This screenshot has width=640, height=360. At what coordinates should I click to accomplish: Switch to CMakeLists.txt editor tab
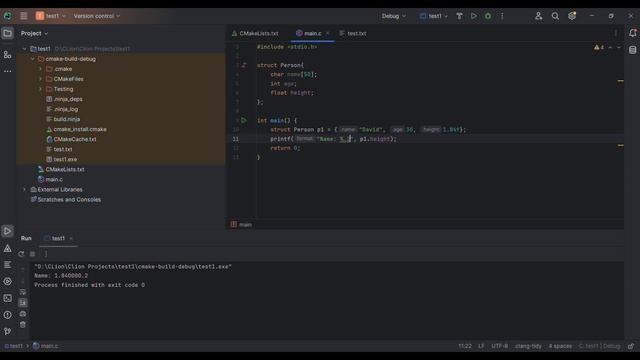pos(255,33)
